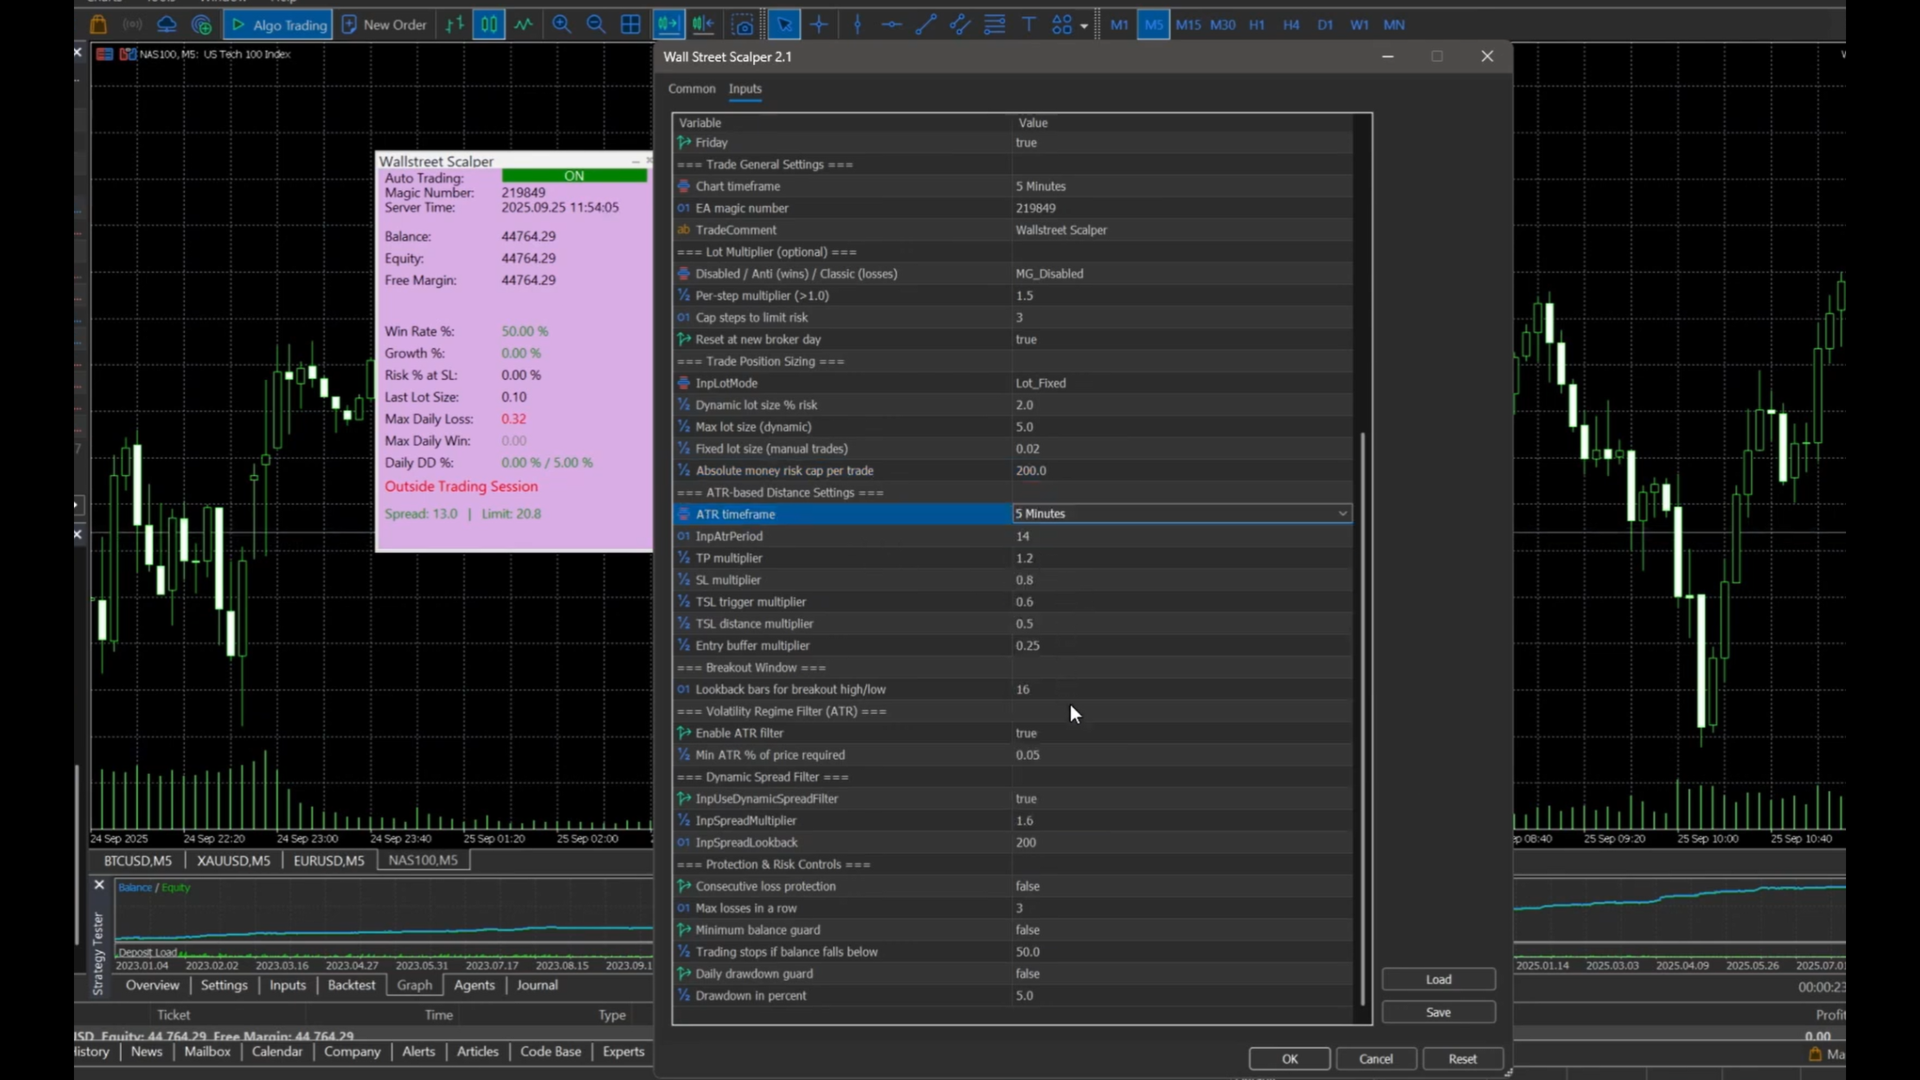This screenshot has height=1080, width=1920.
Task: Switch to M15 timeframe
Action: tap(1188, 25)
